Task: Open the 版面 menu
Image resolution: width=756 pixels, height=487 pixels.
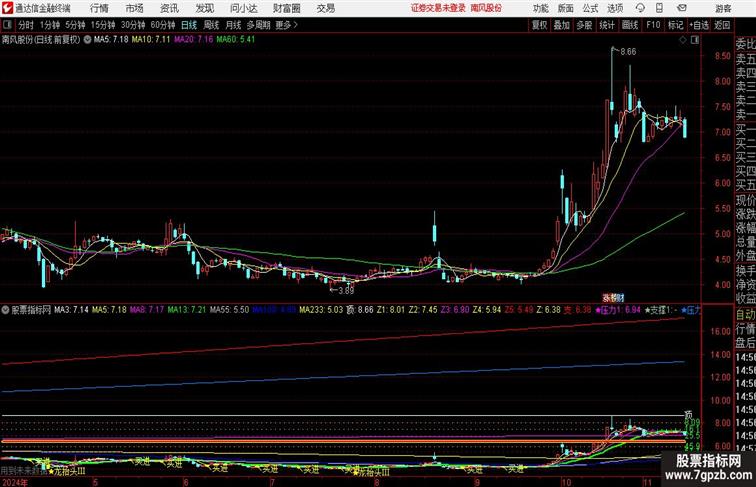Action: (566, 8)
